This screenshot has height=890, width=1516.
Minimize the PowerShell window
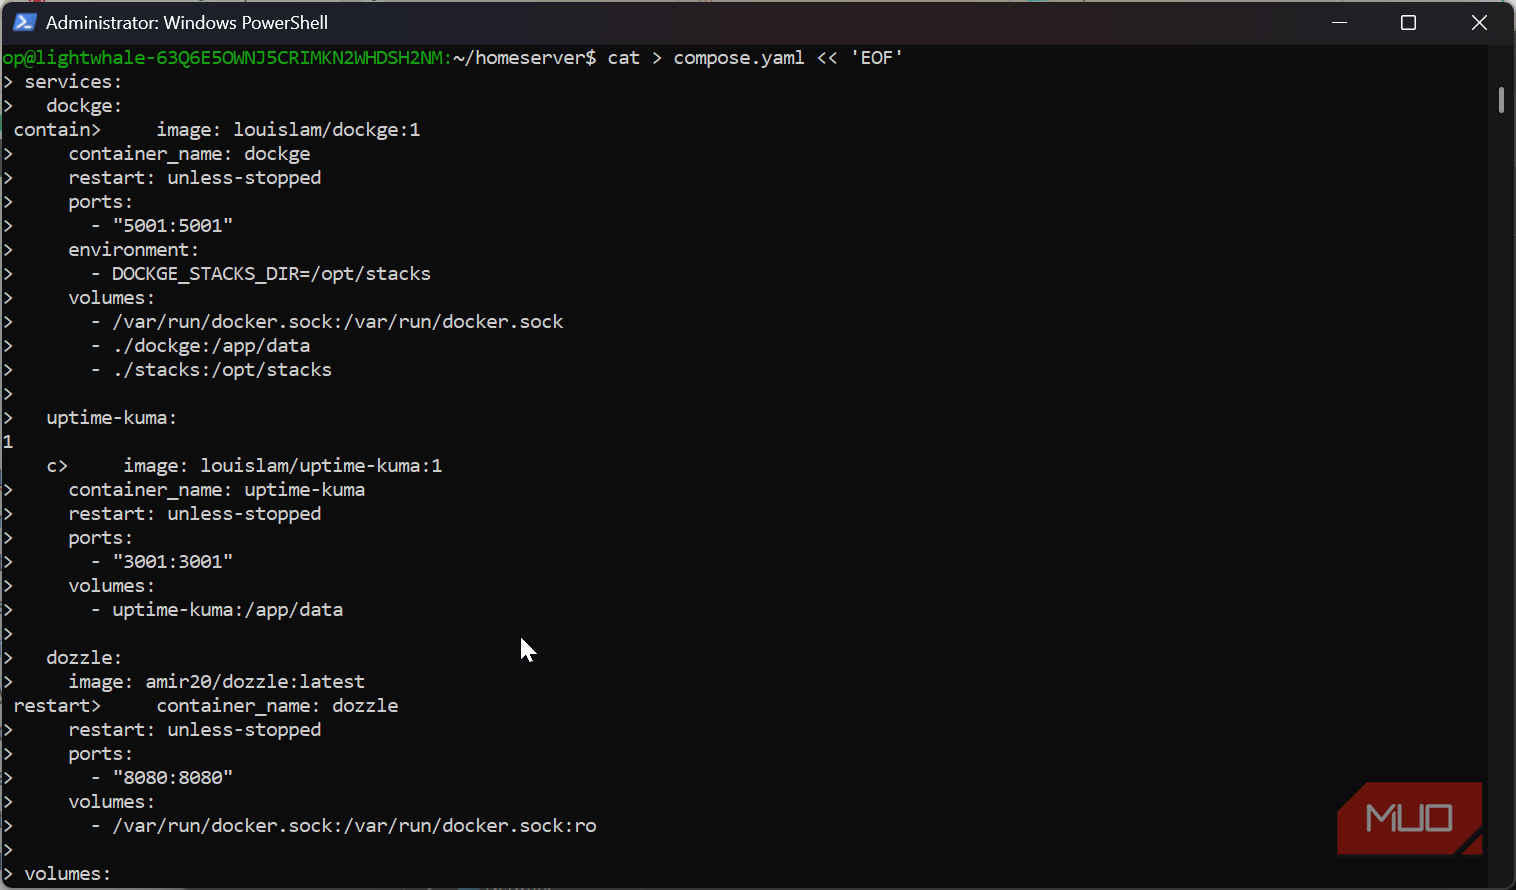[x=1340, y=22]
